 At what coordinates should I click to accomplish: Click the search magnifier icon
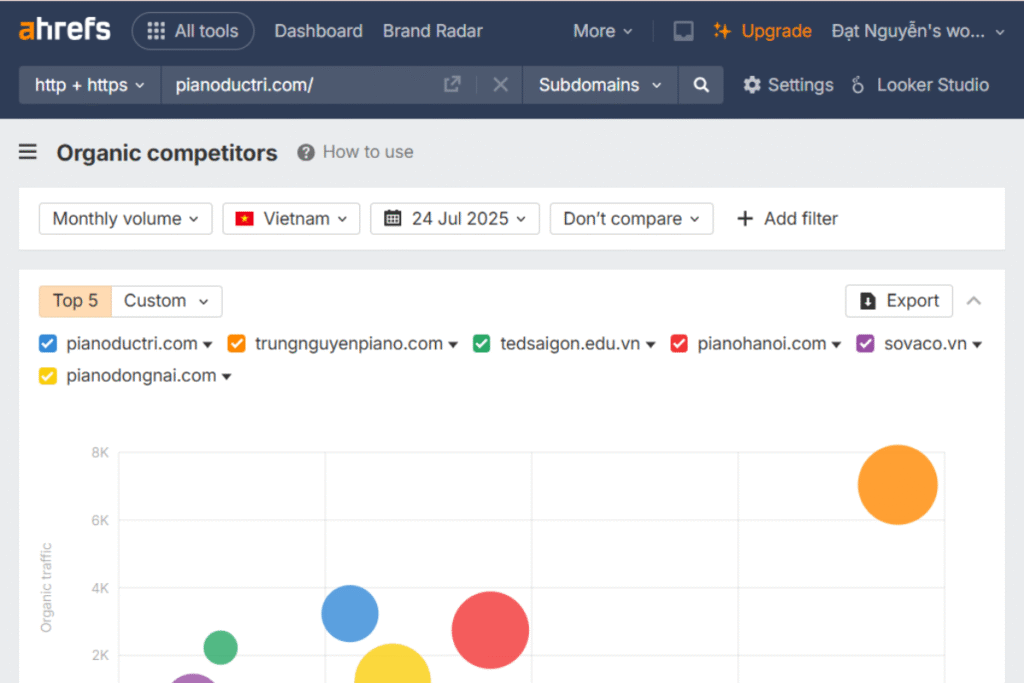(700, 85)
